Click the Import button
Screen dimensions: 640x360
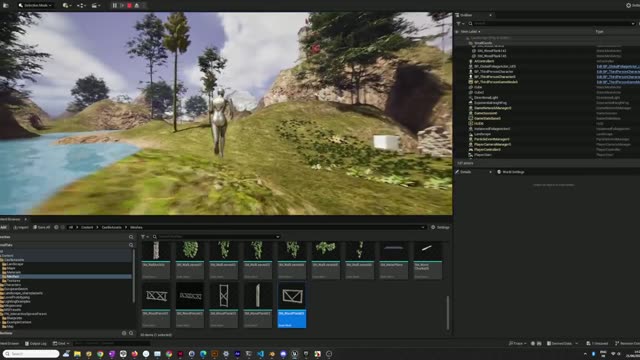click(x=21, y=227)
